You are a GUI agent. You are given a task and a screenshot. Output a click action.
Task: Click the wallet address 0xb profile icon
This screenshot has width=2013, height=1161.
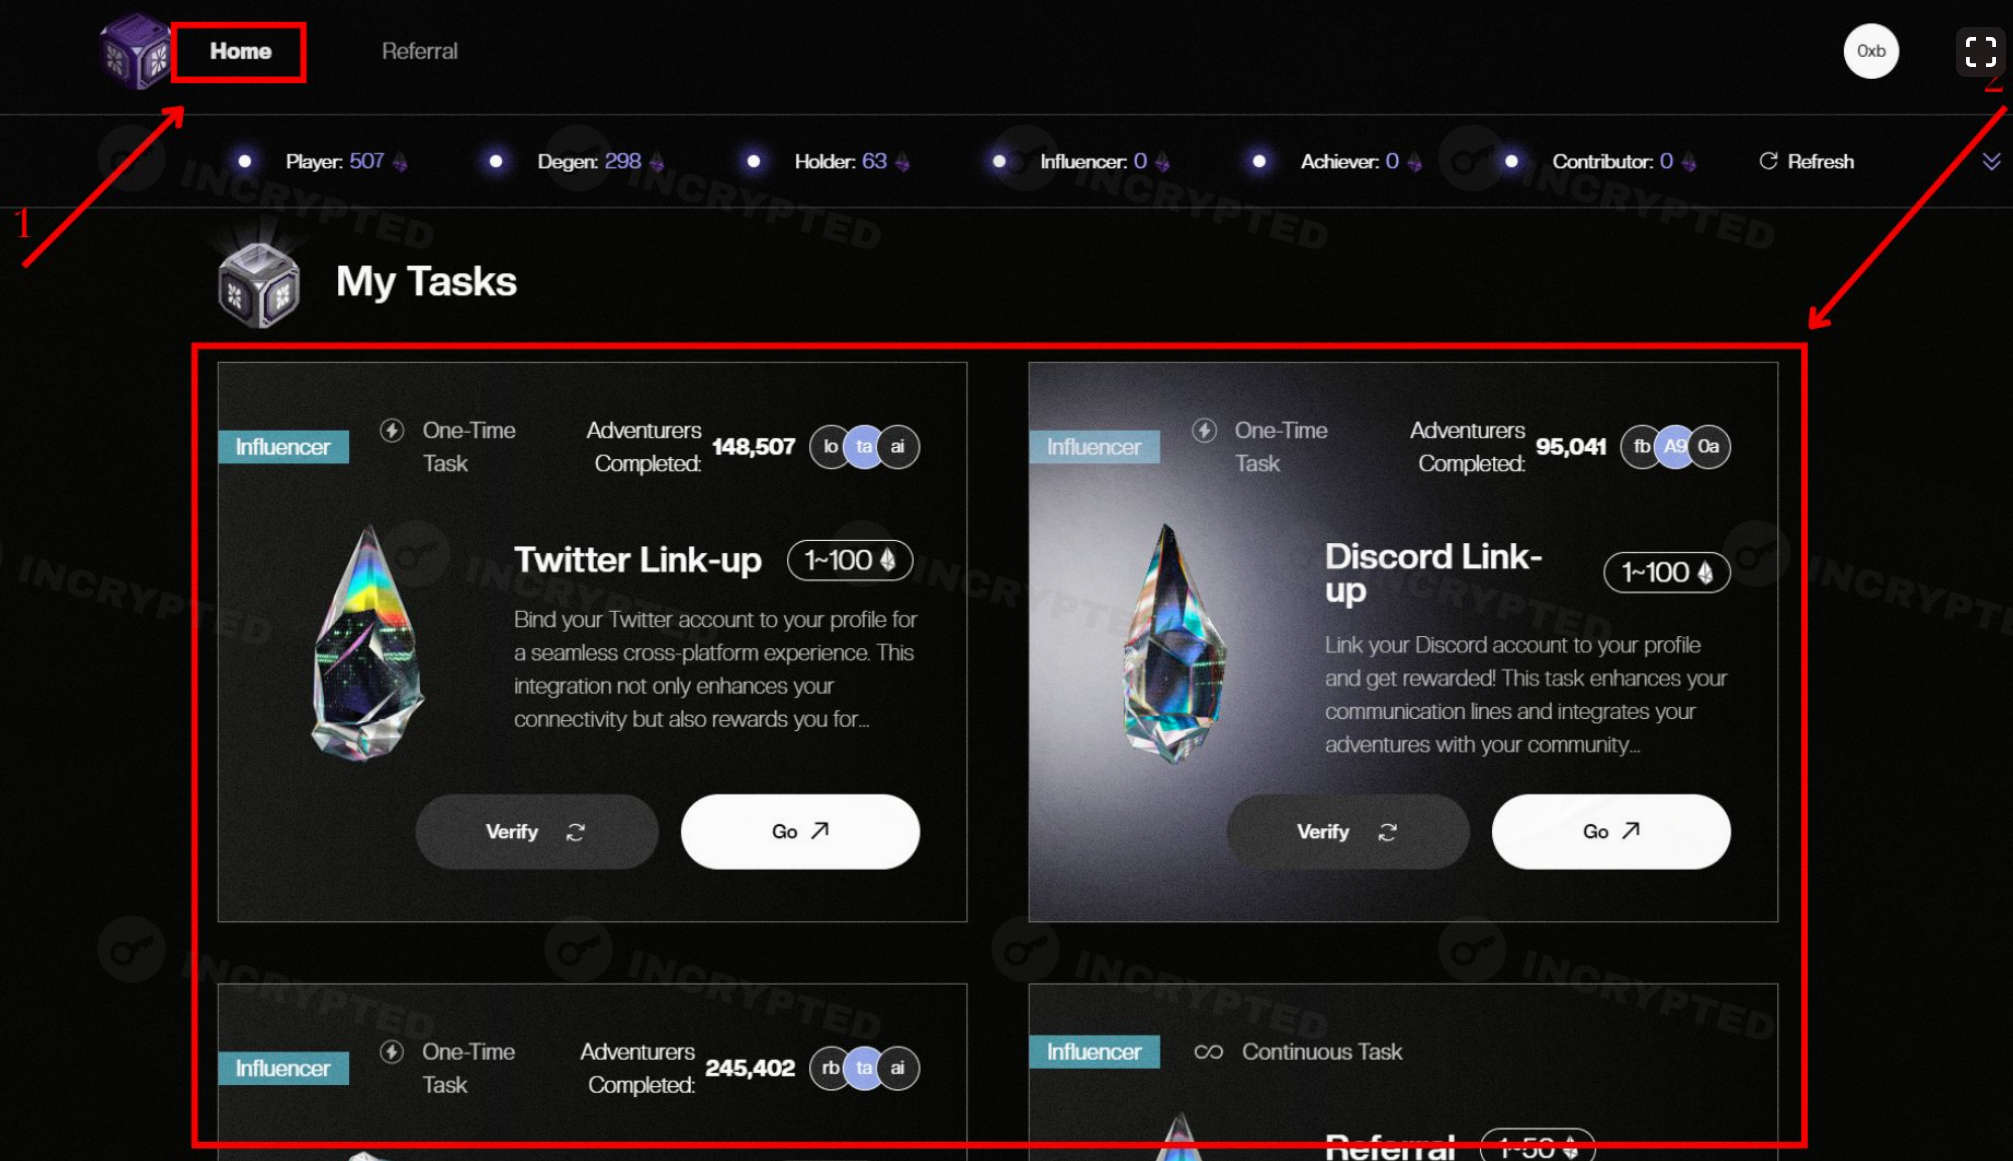pyautogui.click(x=1872, y=51)
